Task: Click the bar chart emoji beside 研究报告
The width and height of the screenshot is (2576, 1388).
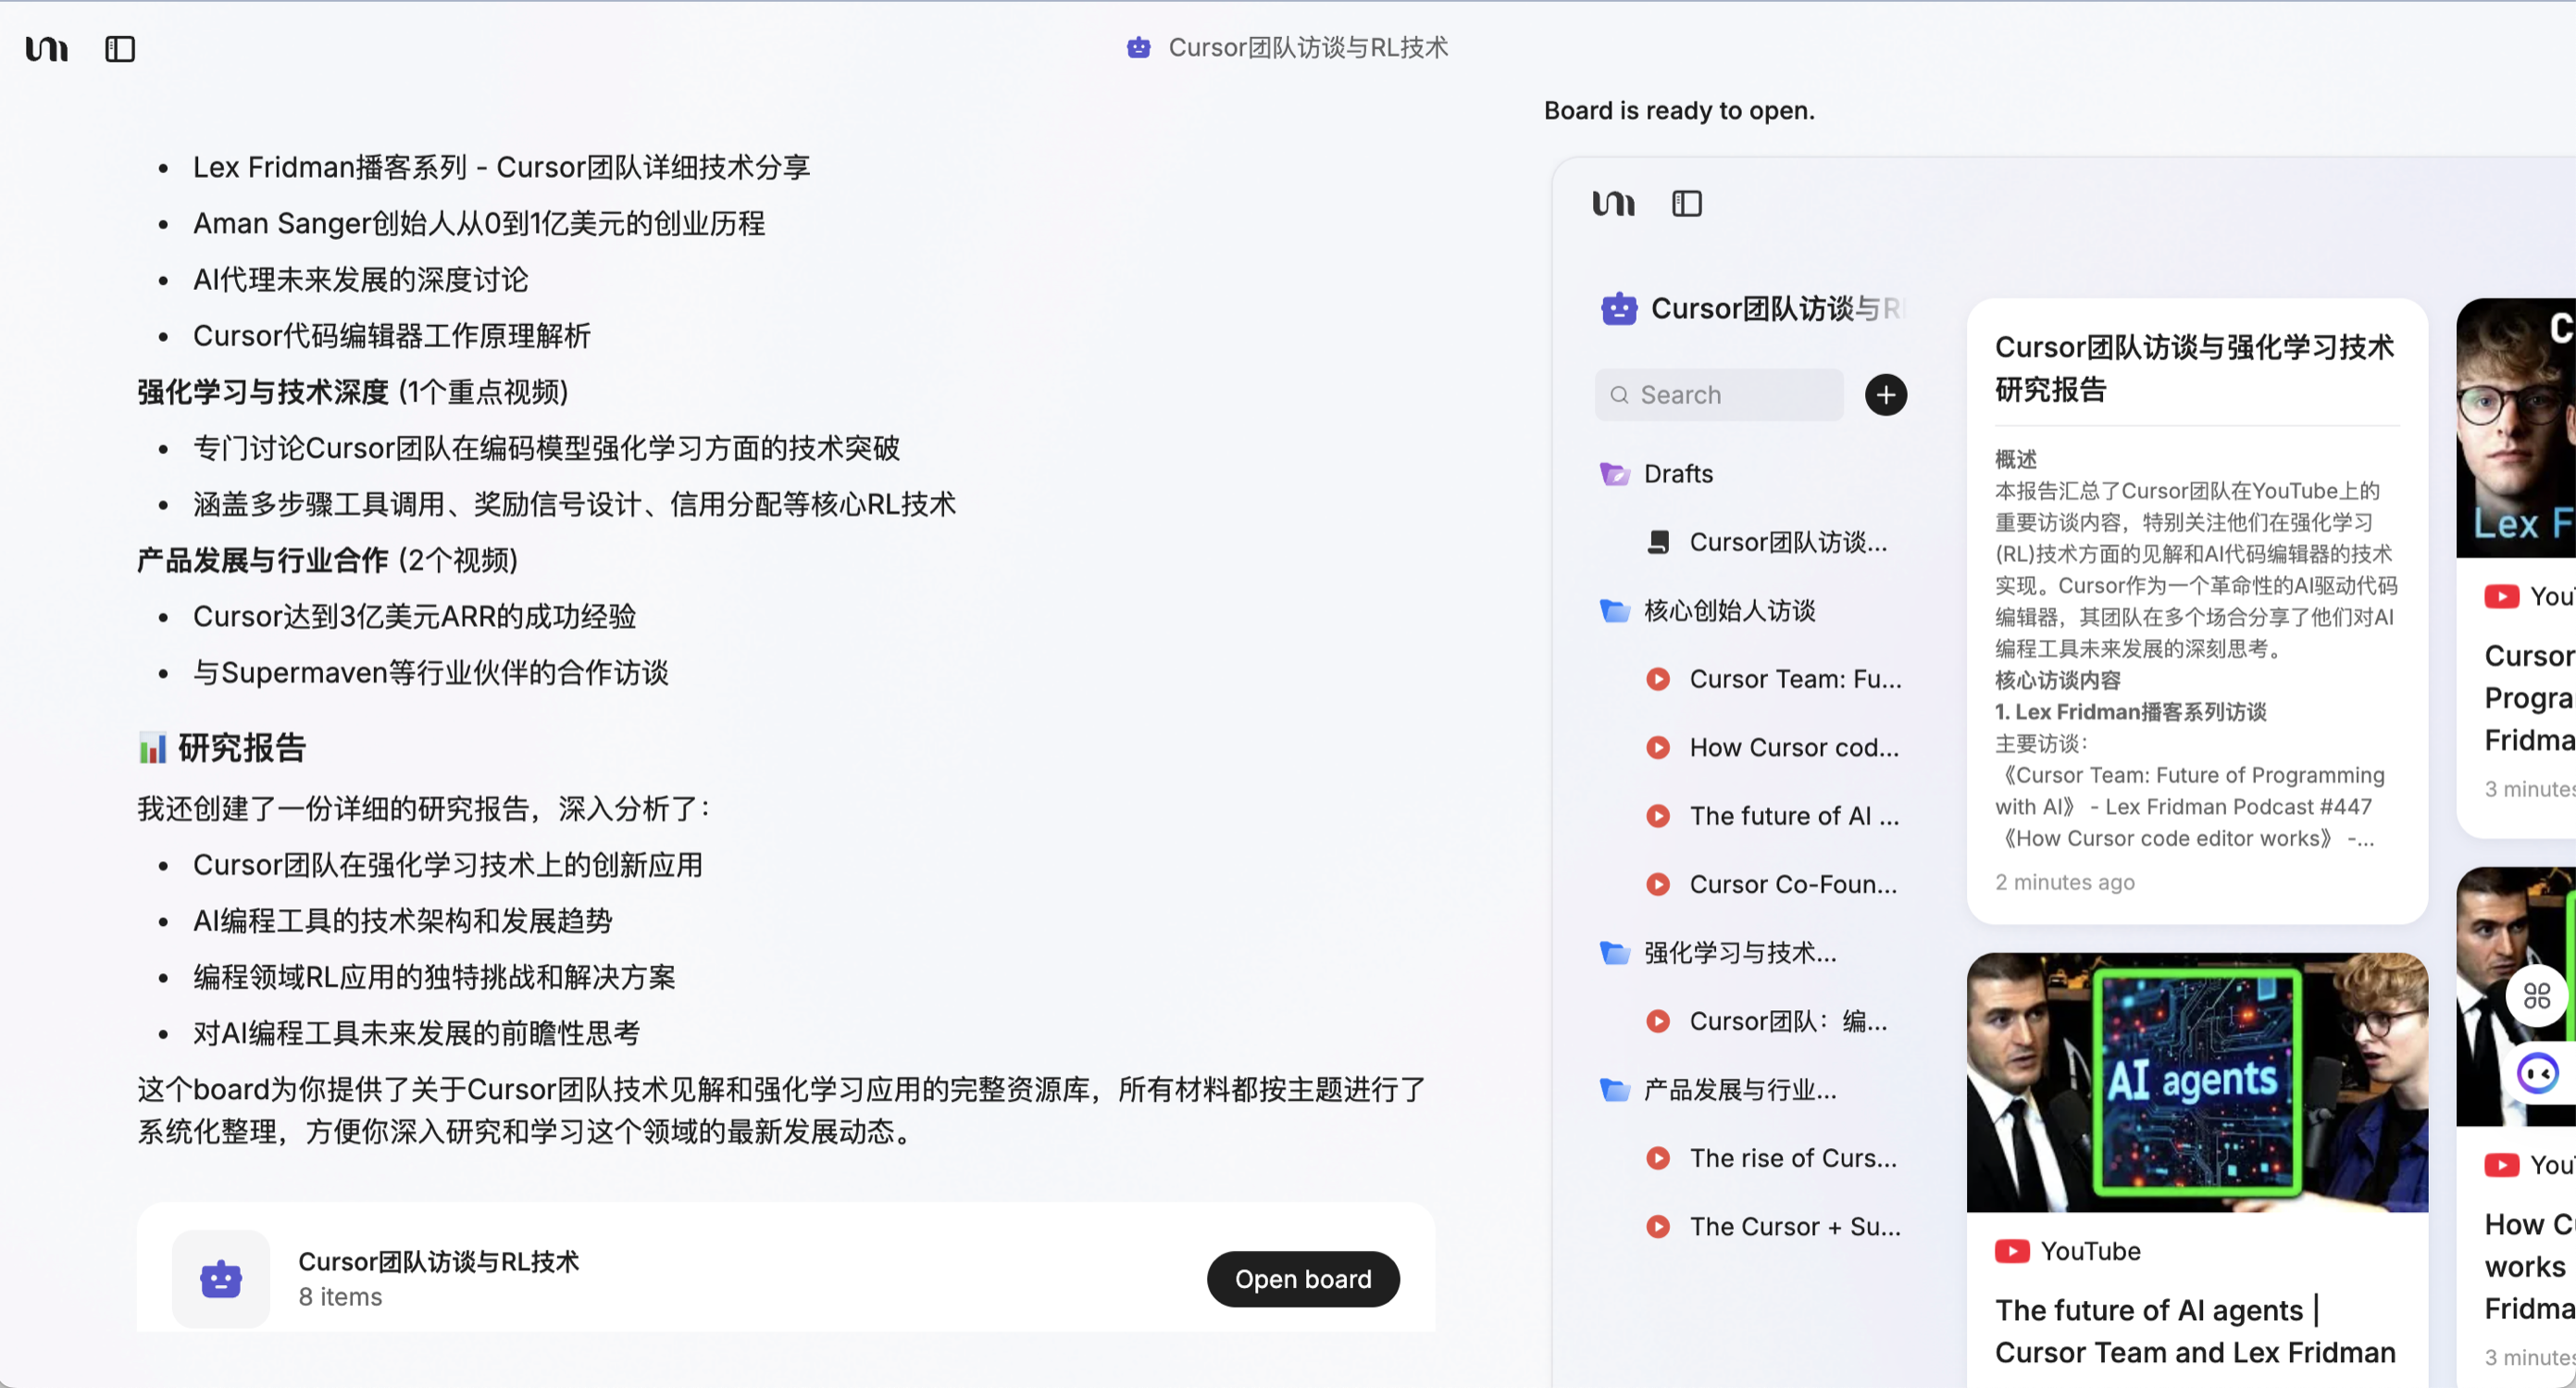Action: [x=152, y=747]
